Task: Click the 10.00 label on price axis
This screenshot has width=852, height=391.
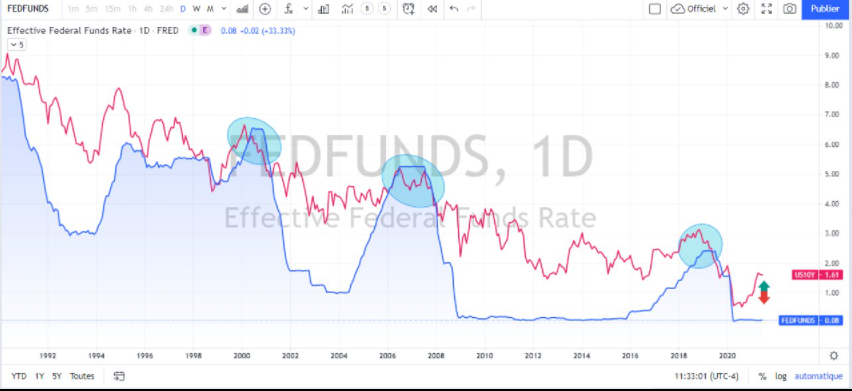Action: click(834, 26)
